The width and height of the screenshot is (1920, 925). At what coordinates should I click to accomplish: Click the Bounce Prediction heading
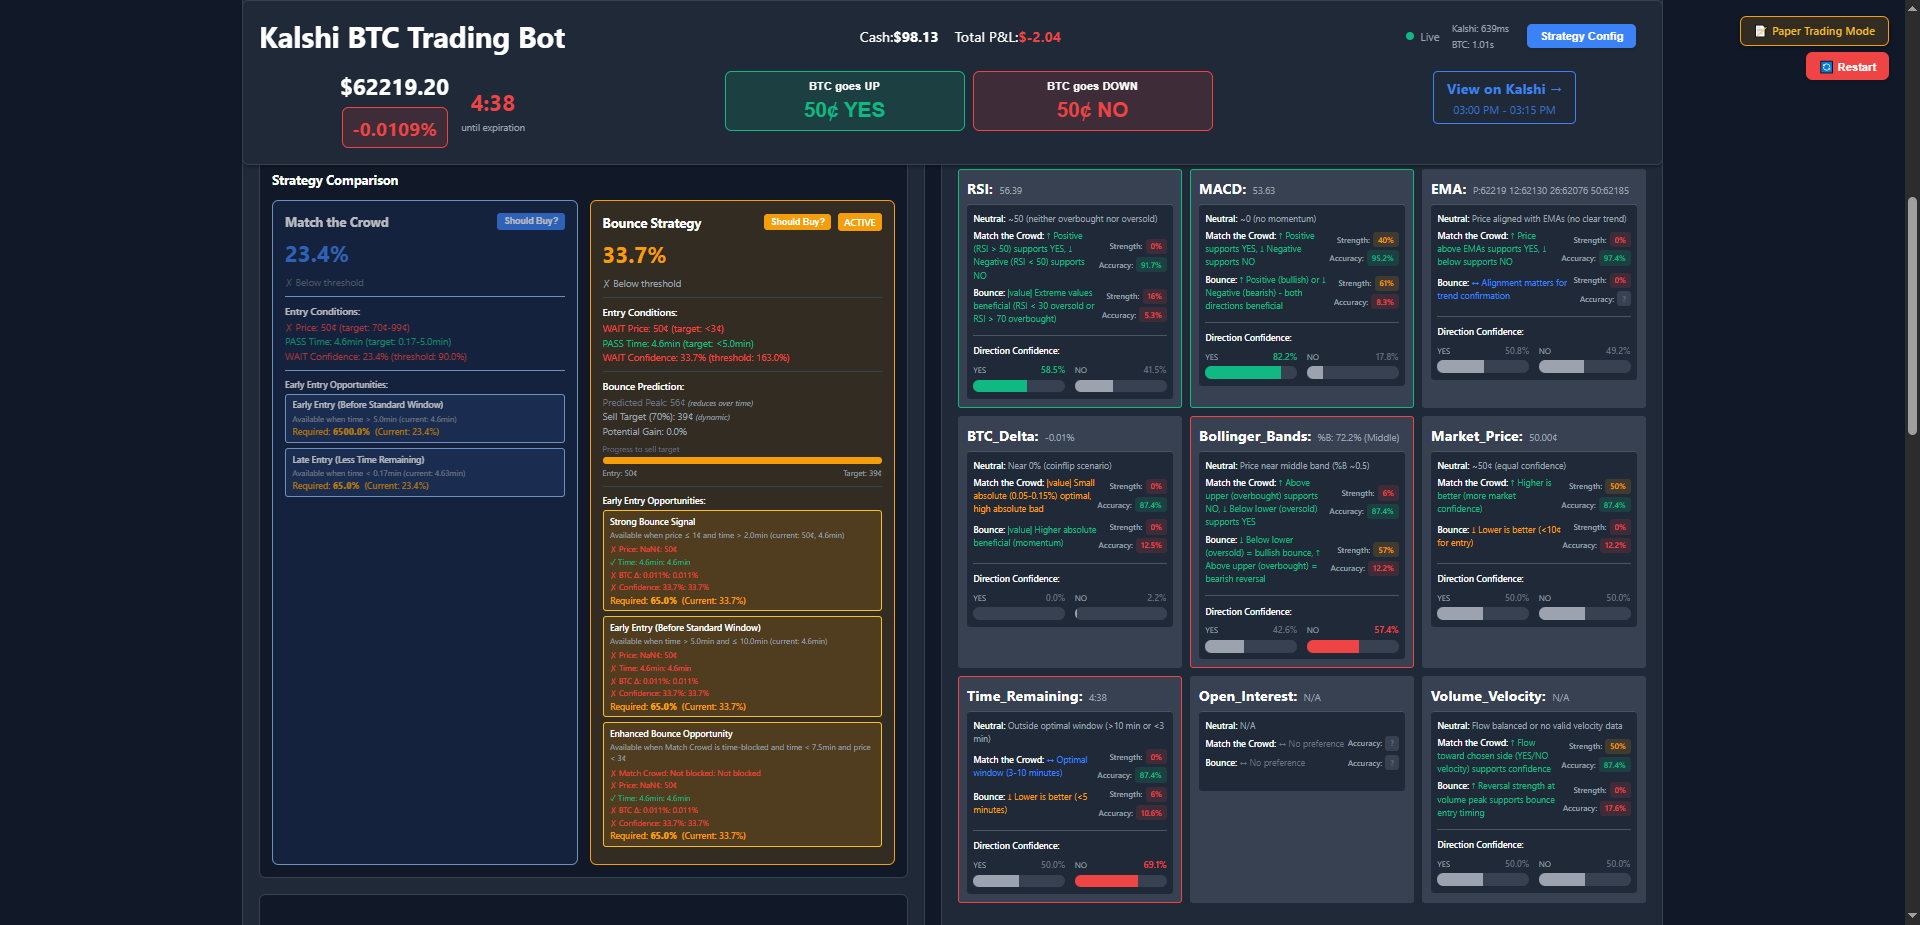click(x=643, y=387)
